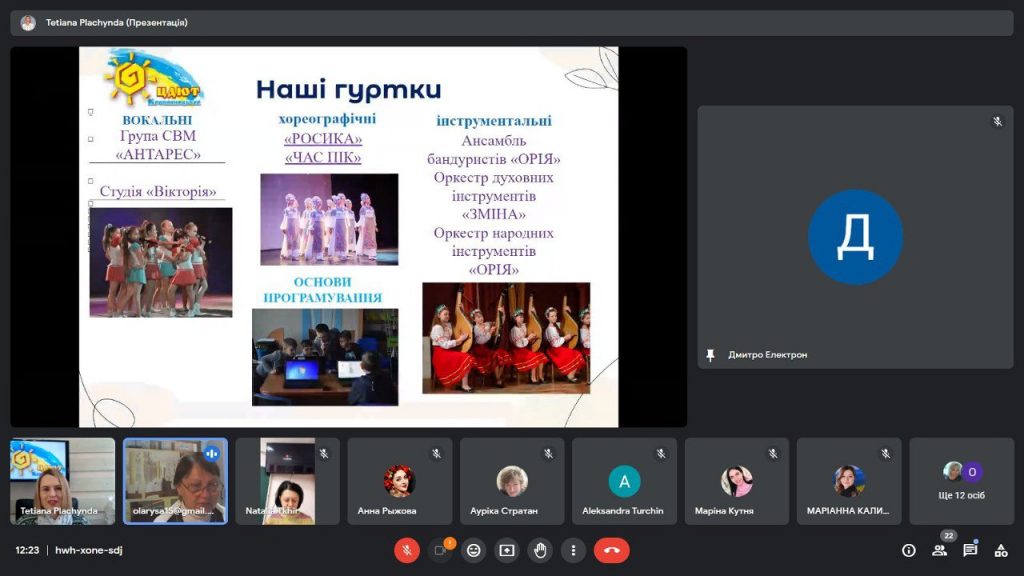This screenshot has width=1024, height=576.
Task: Click the presenter name at top-left
Action: pos(116,22)
